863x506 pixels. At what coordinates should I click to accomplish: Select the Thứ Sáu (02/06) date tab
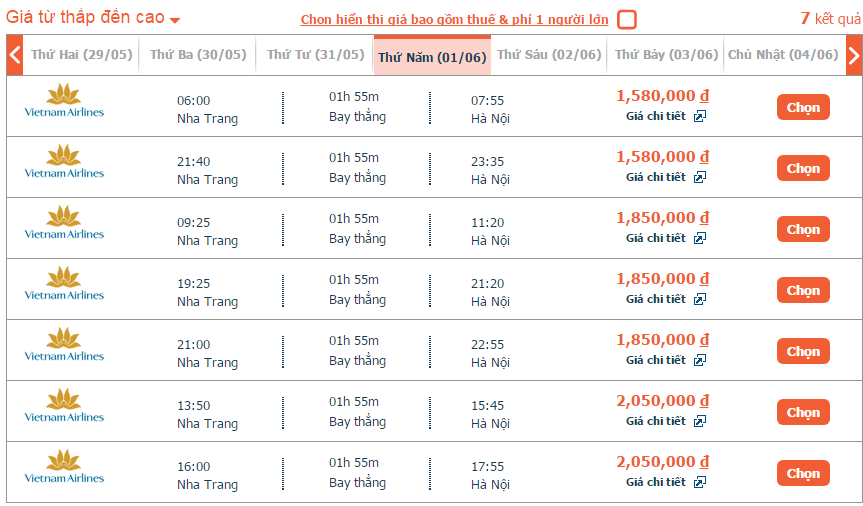tap(549, 55)
